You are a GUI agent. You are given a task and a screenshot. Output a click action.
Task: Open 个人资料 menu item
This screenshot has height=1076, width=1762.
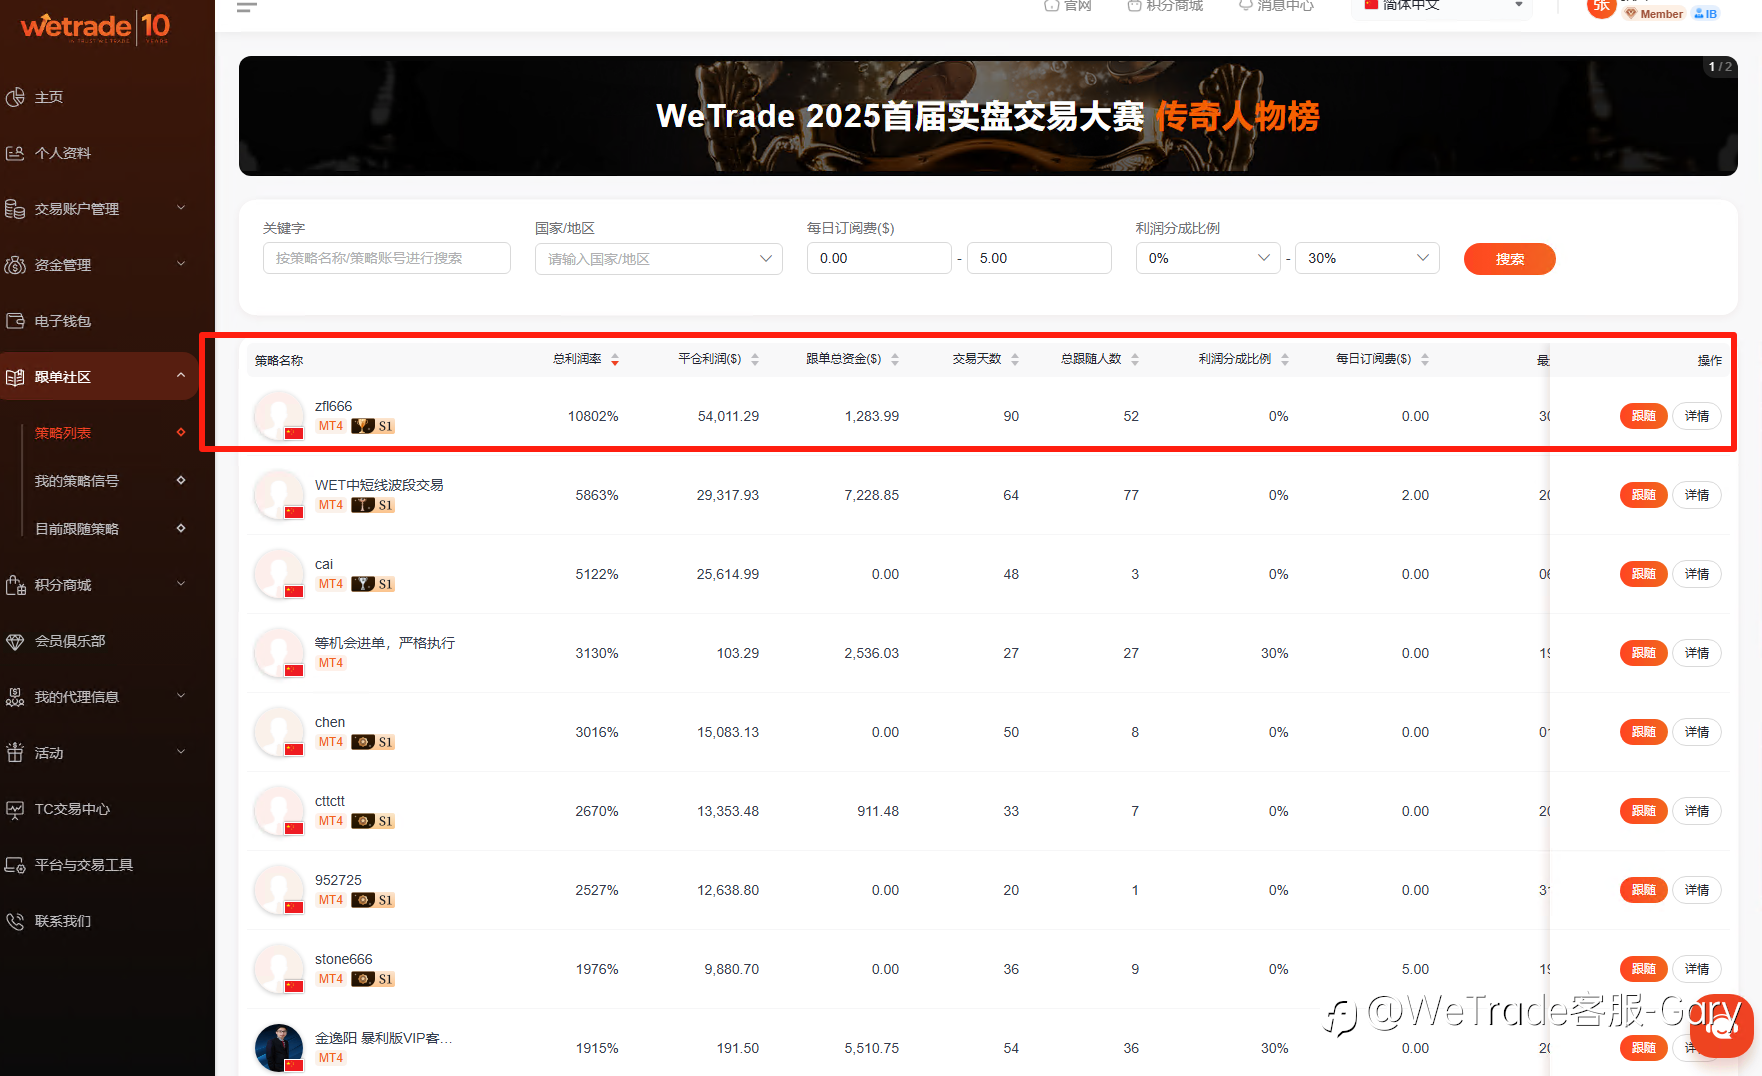click(63, 153)
